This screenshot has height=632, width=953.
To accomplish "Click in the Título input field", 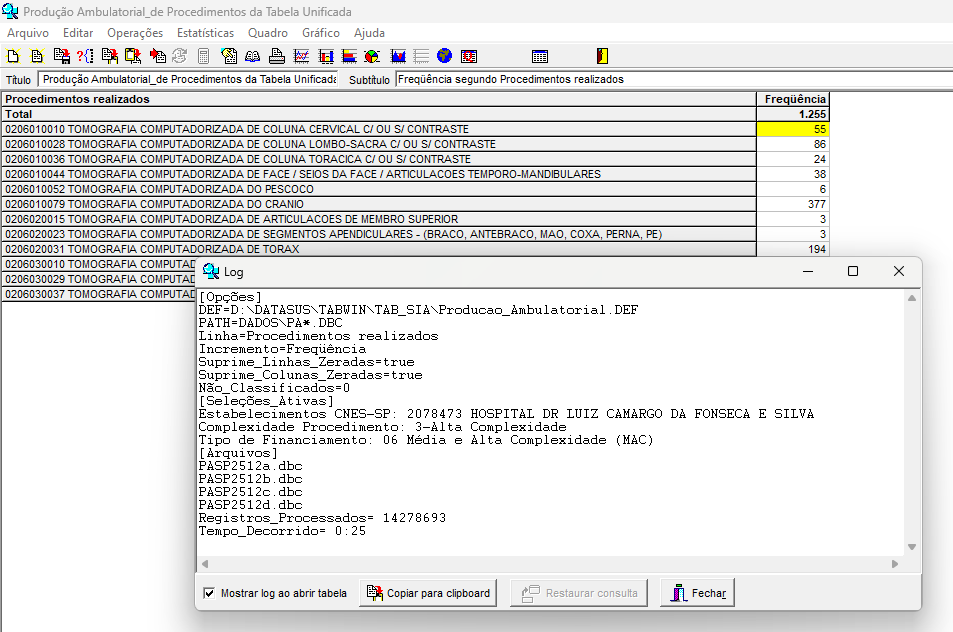I will click(188, 80).
